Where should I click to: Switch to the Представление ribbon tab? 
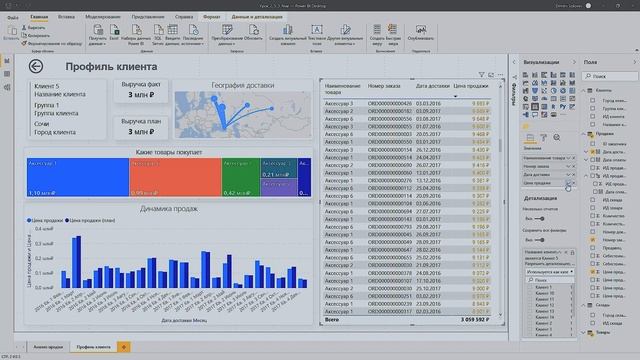pyautogui.click(x=148, y=17)
